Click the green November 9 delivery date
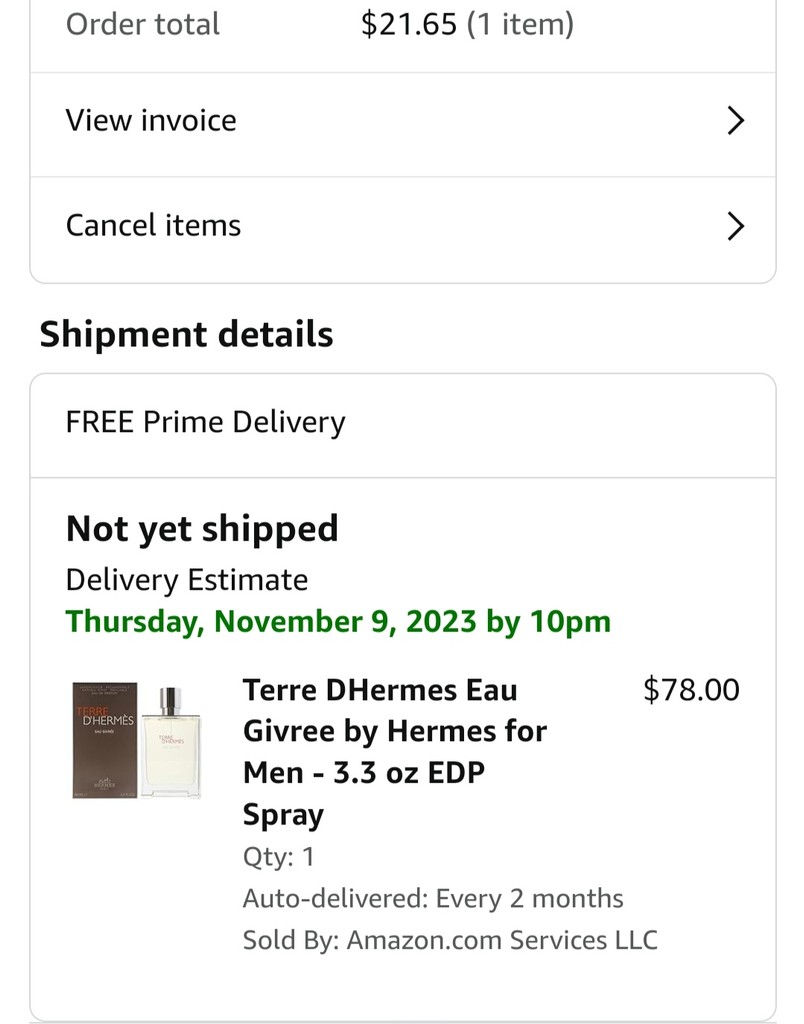 click(338, 622)
